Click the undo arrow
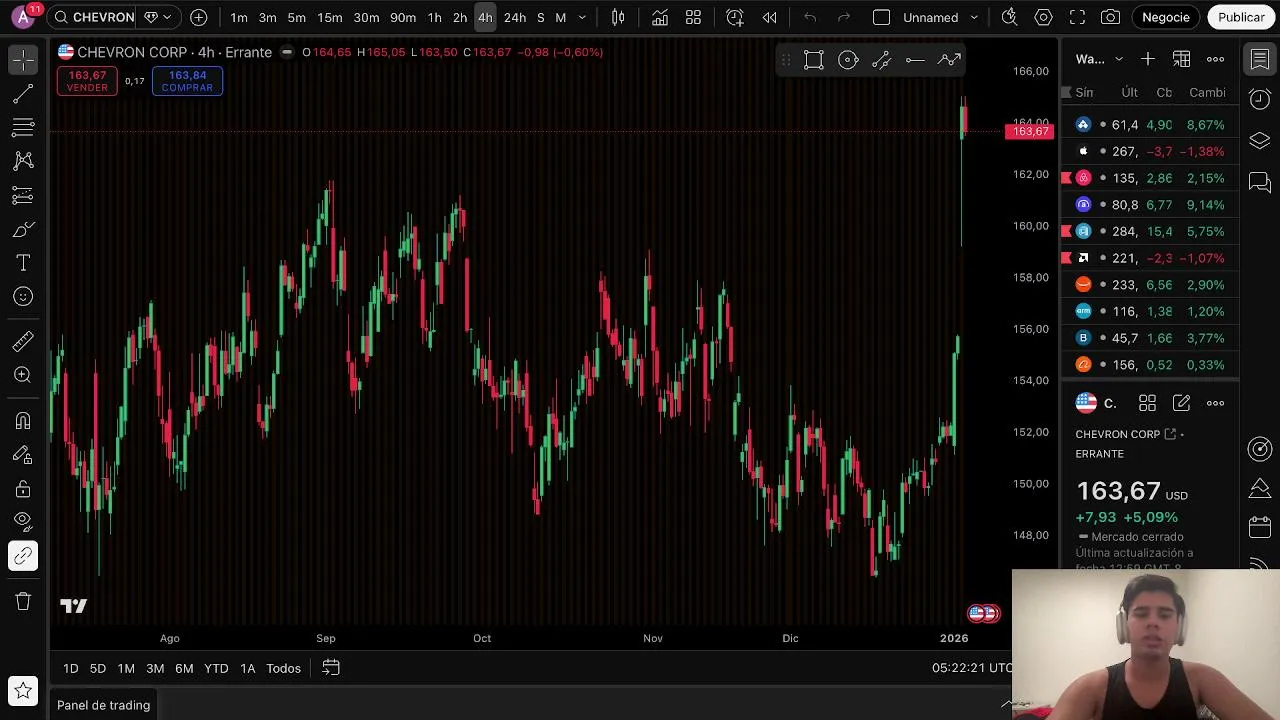This screenshot has height=720, width=1280. (x=810, y=17)
